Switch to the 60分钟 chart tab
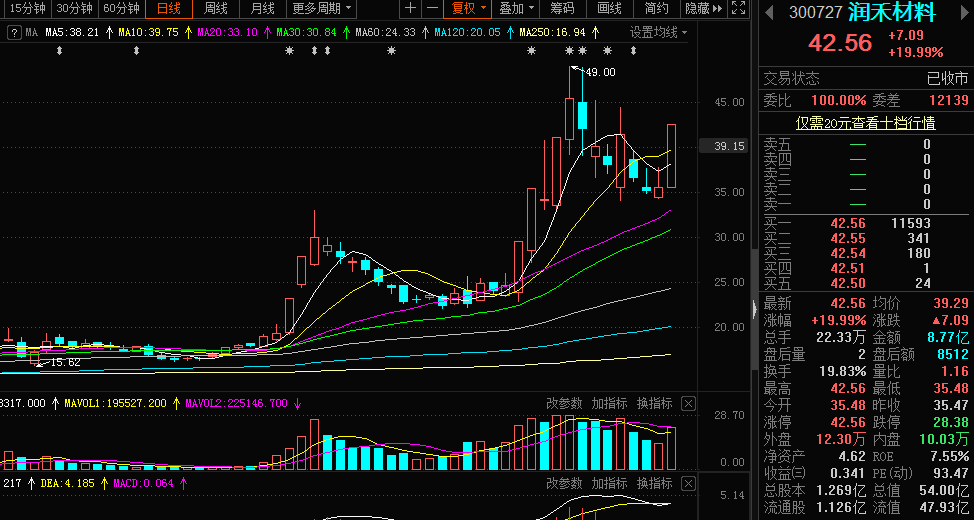Screen dimensions: 974x520 pyautogui.click(x=122, y=9)
